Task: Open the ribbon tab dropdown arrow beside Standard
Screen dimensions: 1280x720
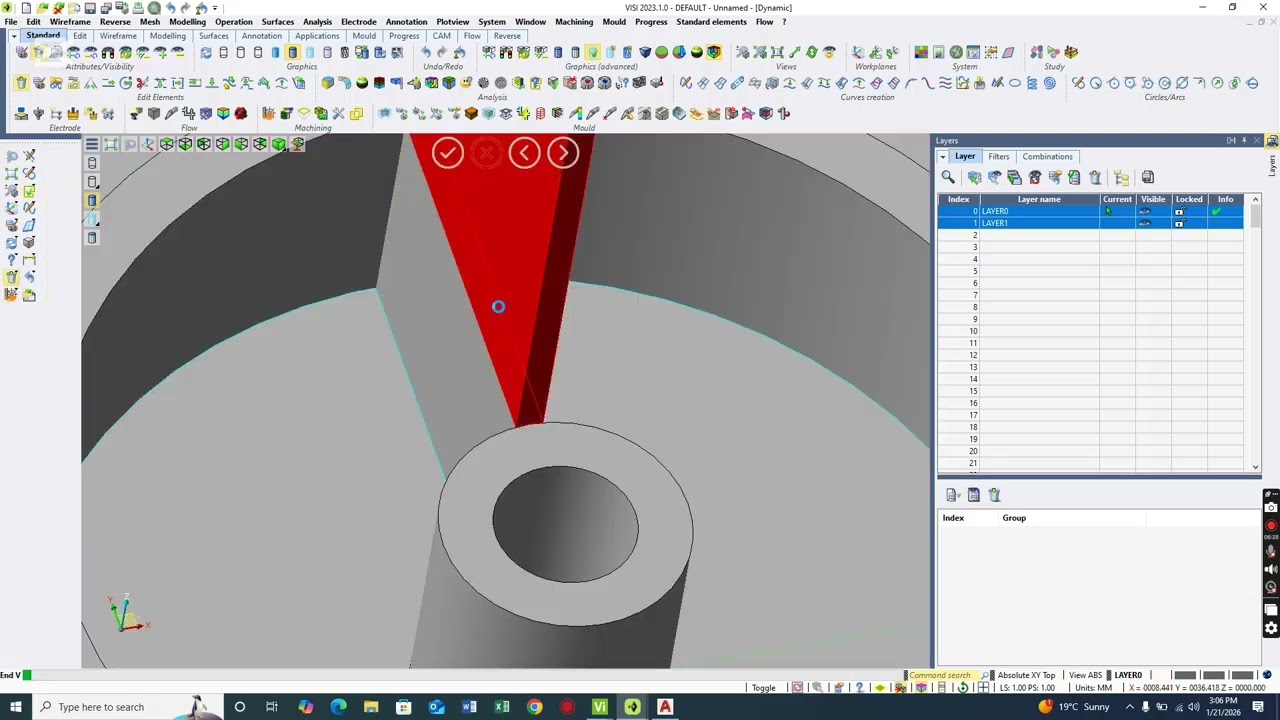Action: [x=14, y=36]
